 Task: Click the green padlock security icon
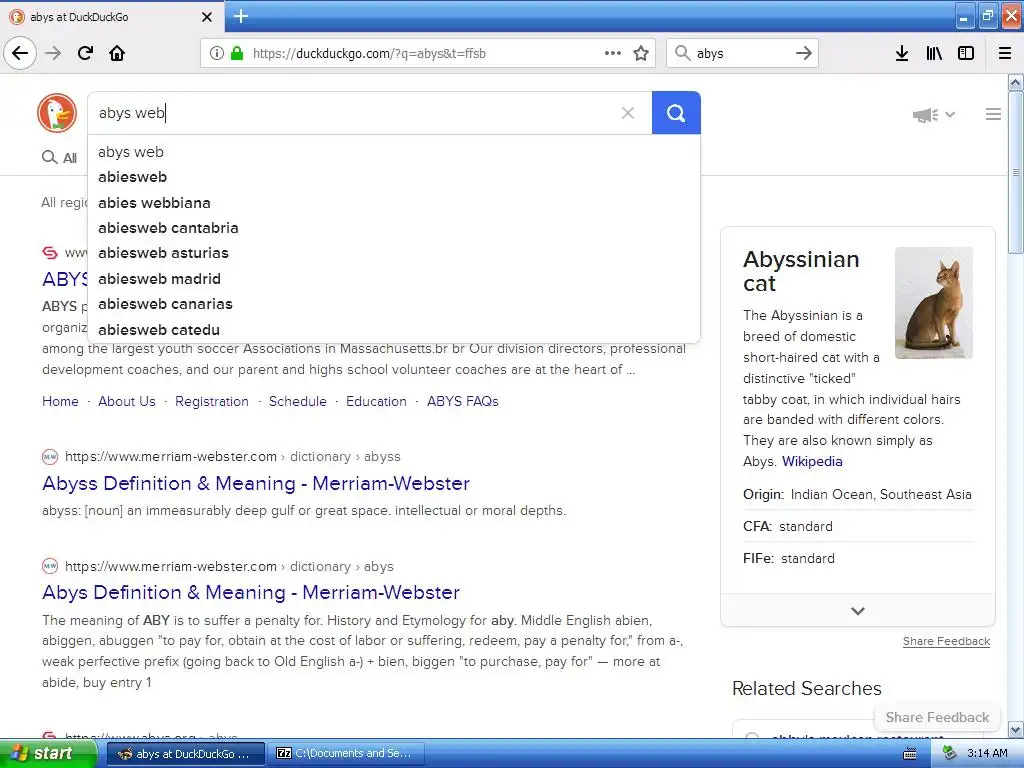(237, 53)
